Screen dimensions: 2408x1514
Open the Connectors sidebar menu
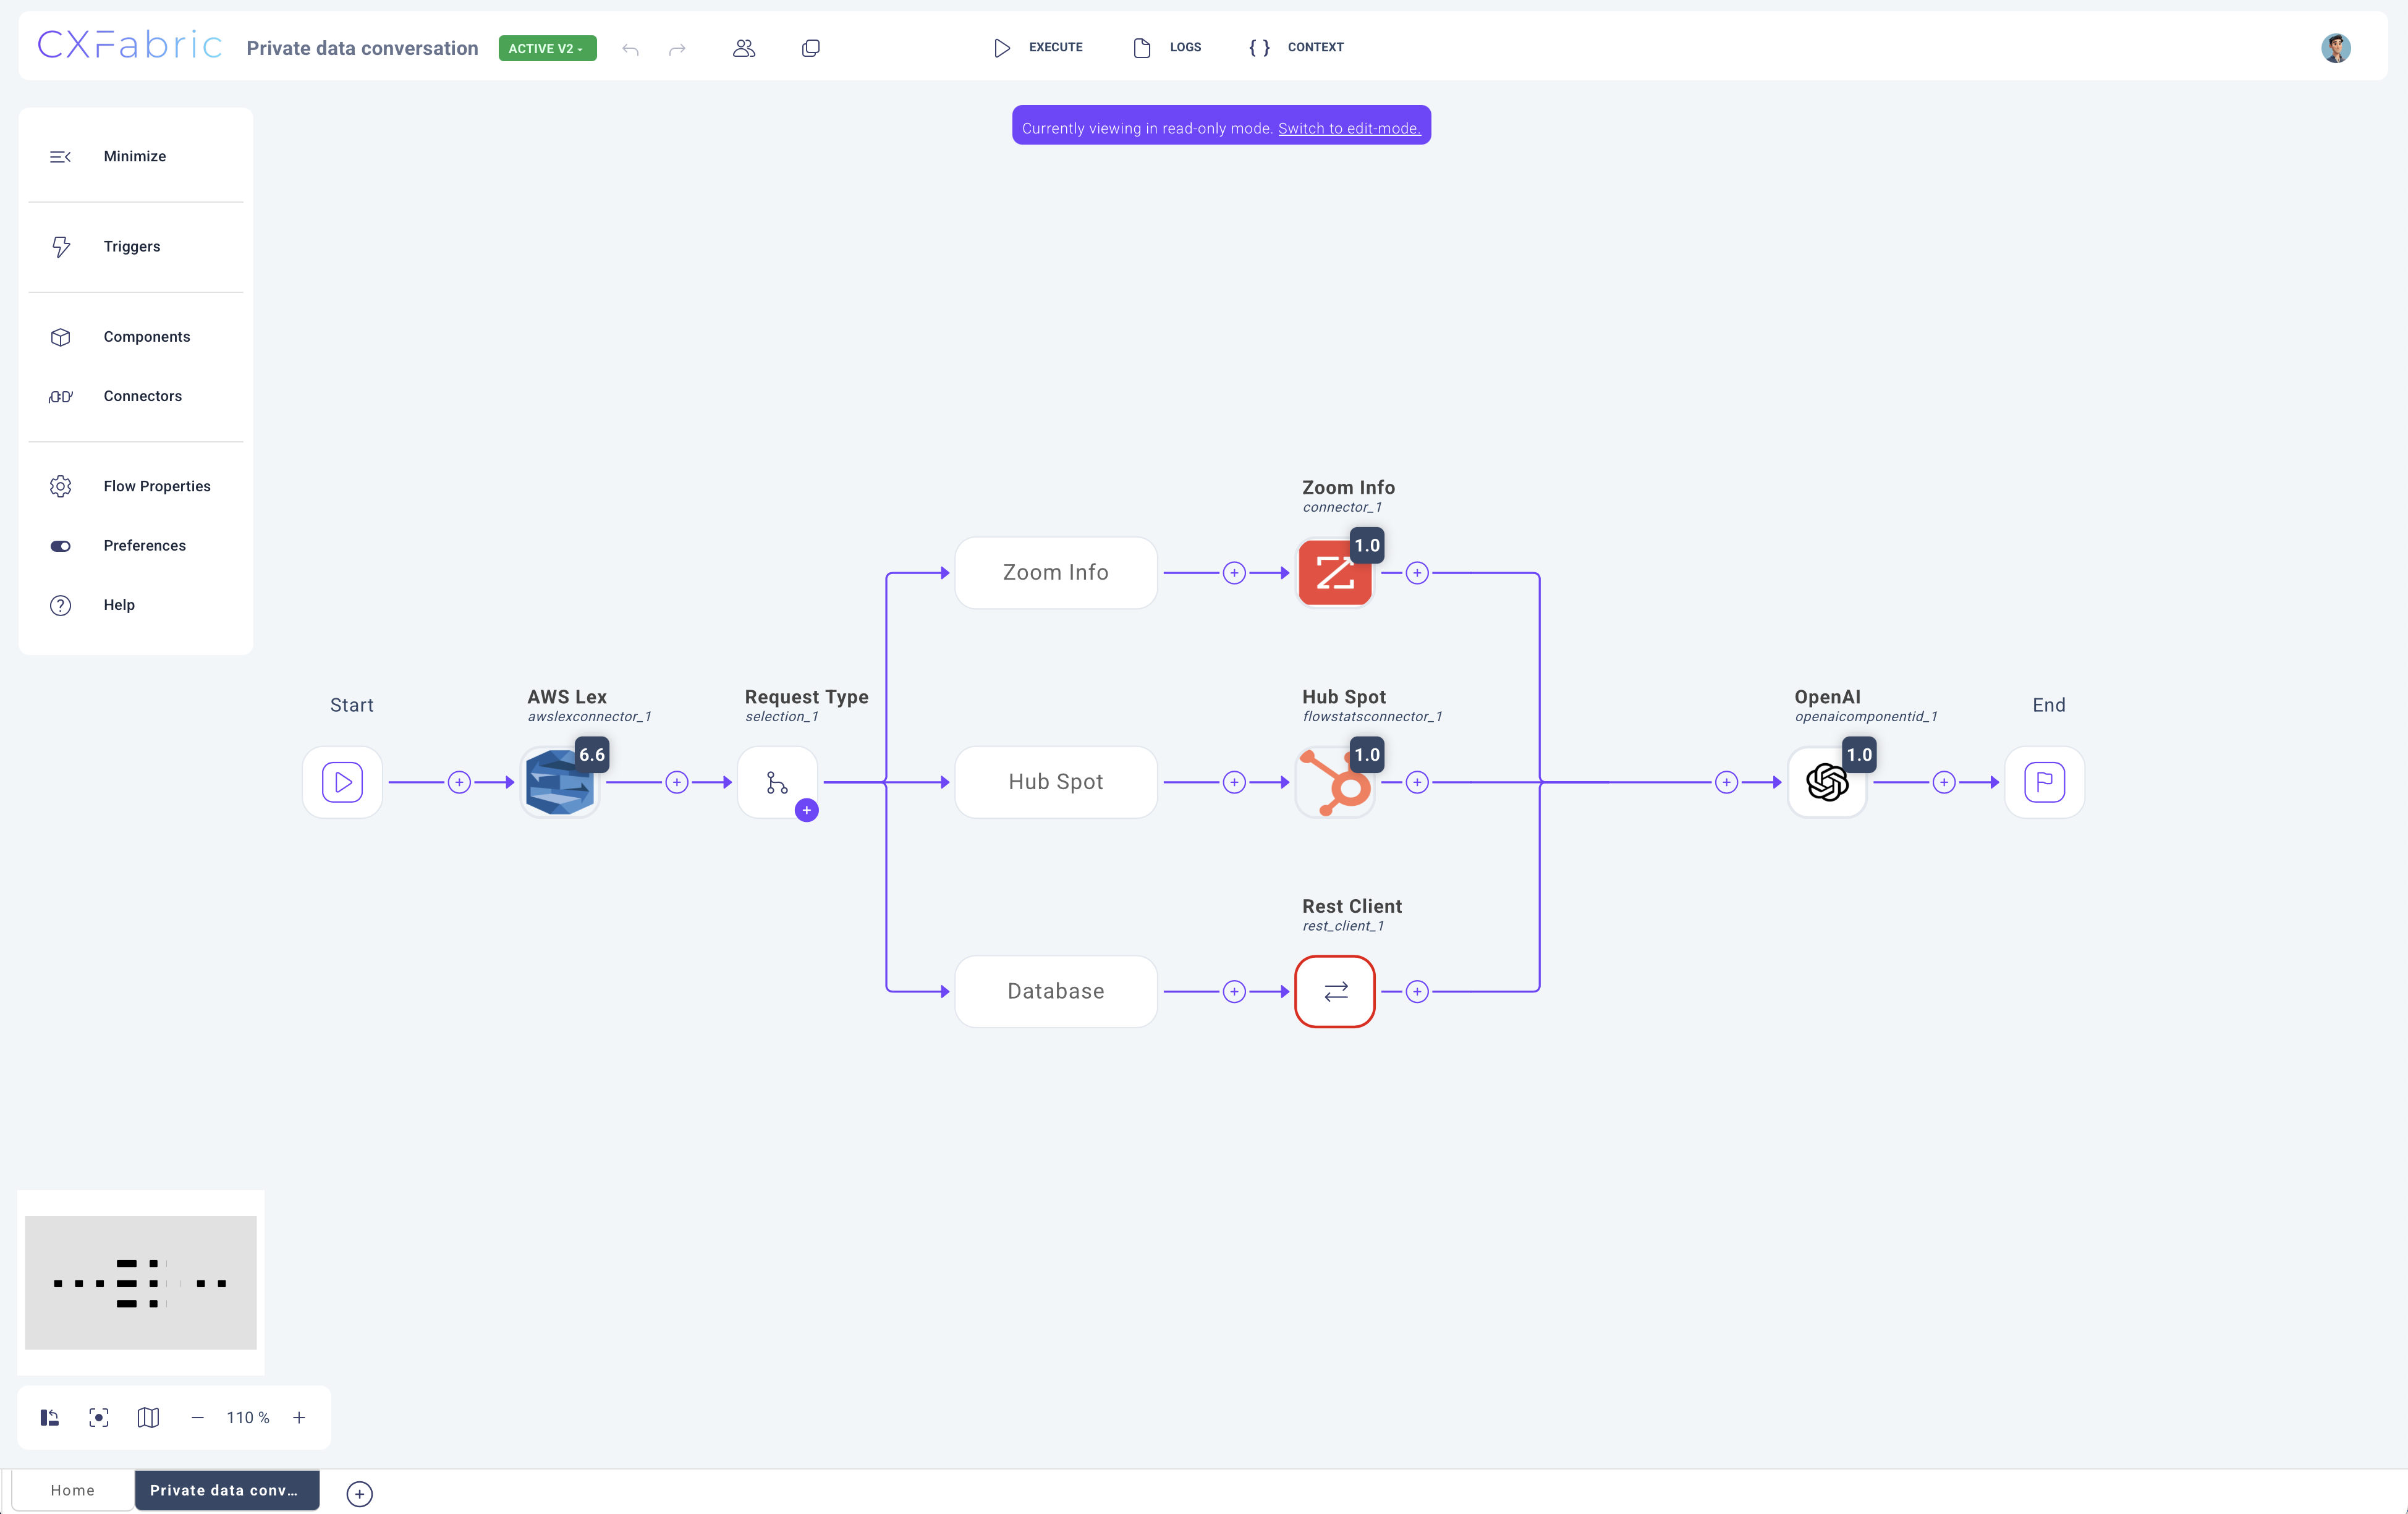pyautogui.click(x=142, y=396)
